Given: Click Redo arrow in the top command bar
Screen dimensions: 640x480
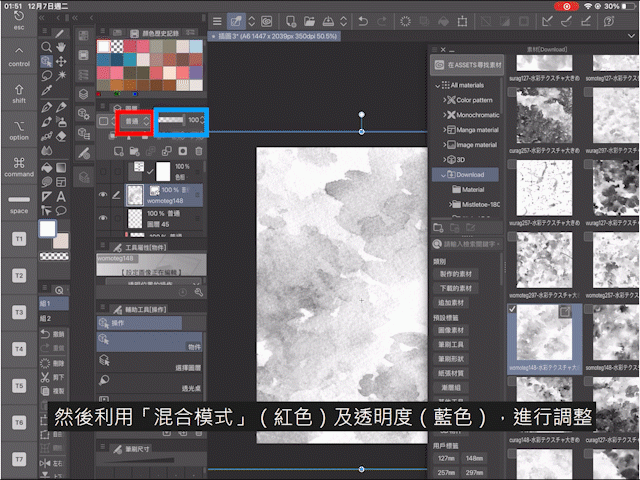Looking at the screenshot, I should tap(382, 21).
